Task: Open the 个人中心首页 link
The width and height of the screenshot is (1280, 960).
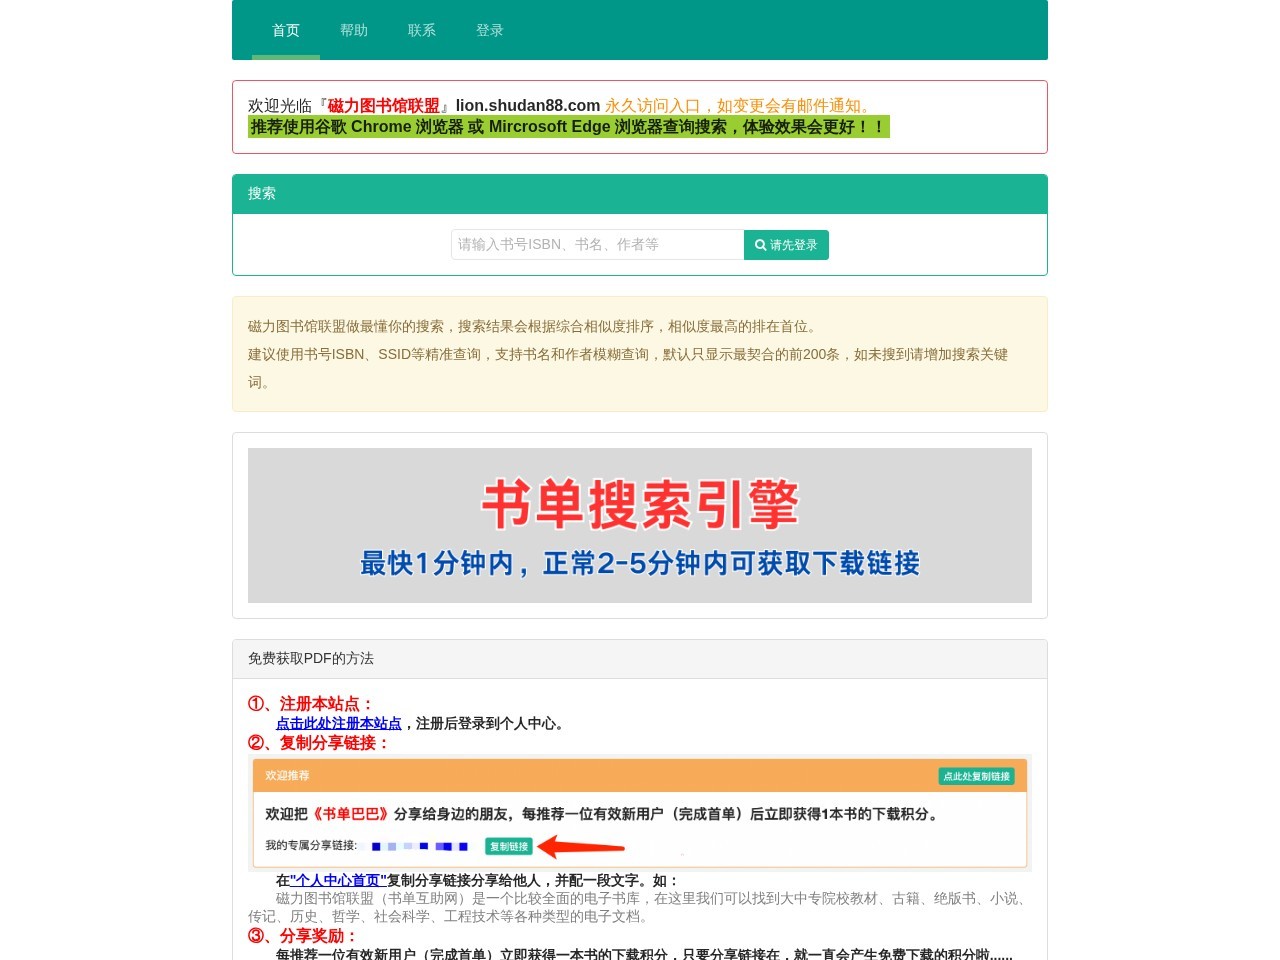Action: [338, 880]
